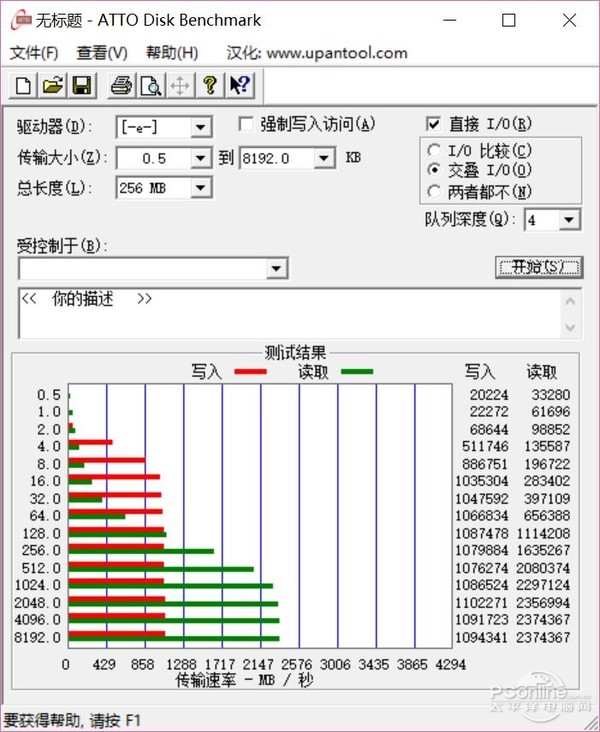The image size is (600, 732).
Task: Open print preview via the magnifier page icon
Action: (151, 86)
